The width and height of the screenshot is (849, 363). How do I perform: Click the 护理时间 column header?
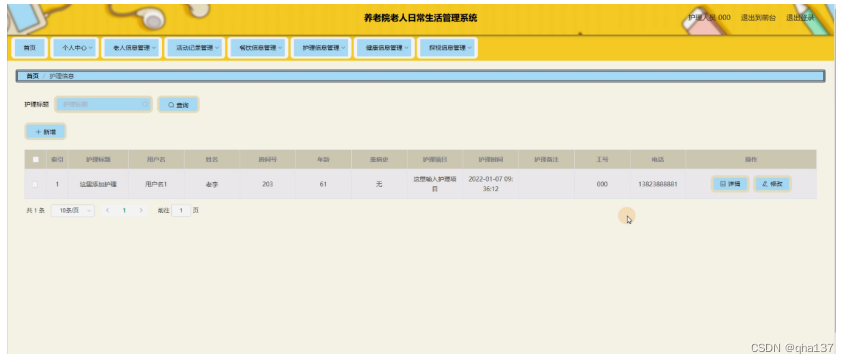coord(491,160)
